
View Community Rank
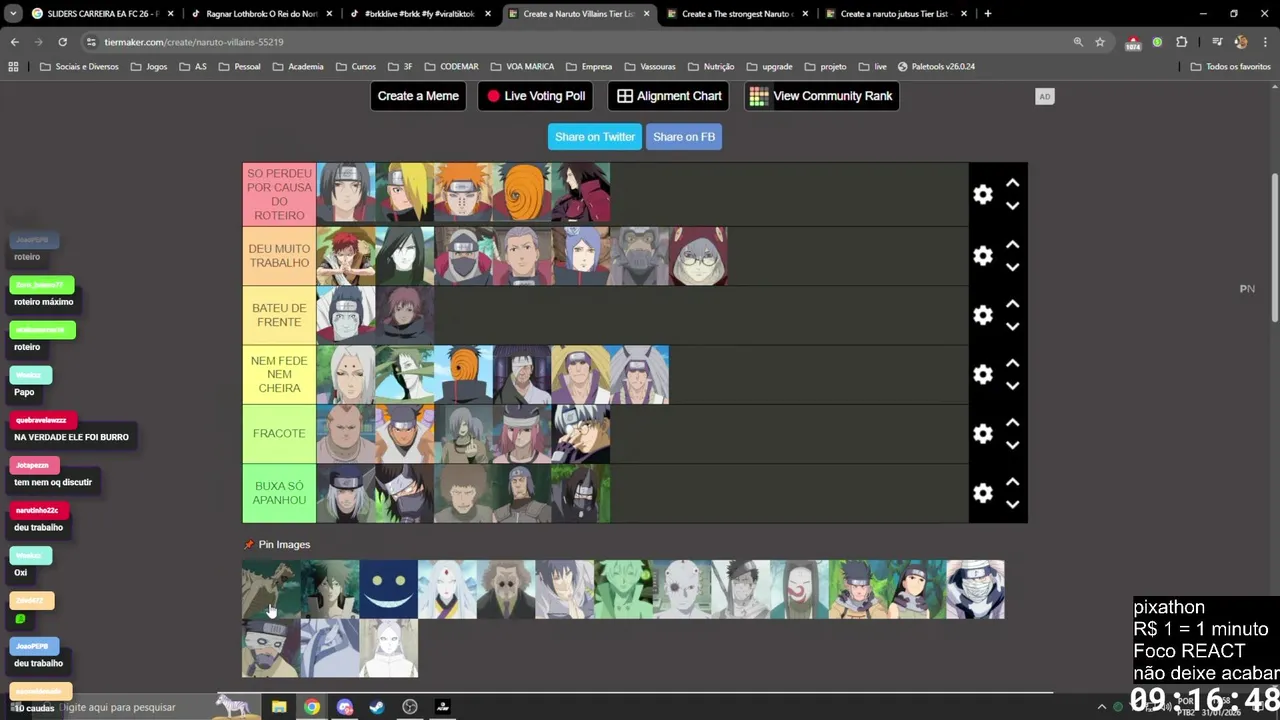(x=821, y=96)
